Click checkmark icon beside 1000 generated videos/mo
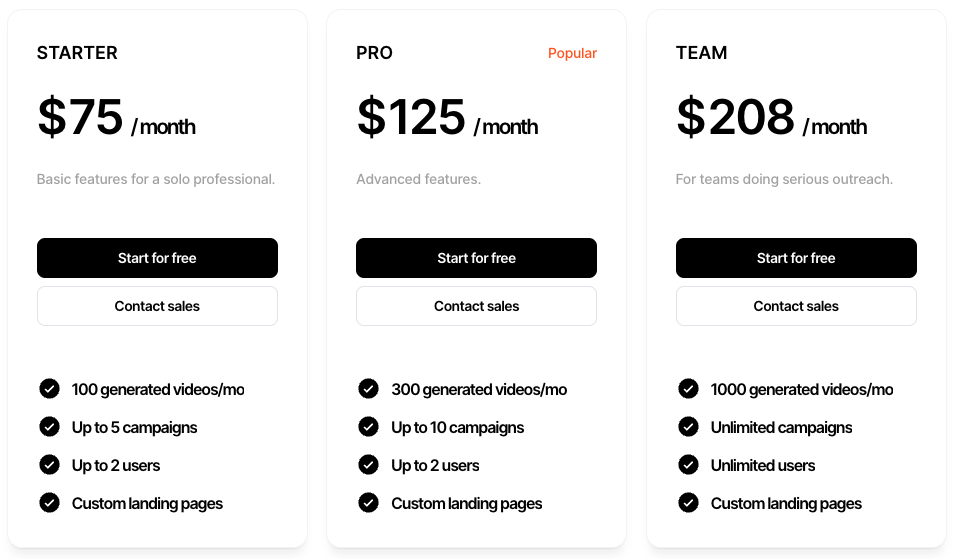Screen dimensions: 959x559 point(688,389)
